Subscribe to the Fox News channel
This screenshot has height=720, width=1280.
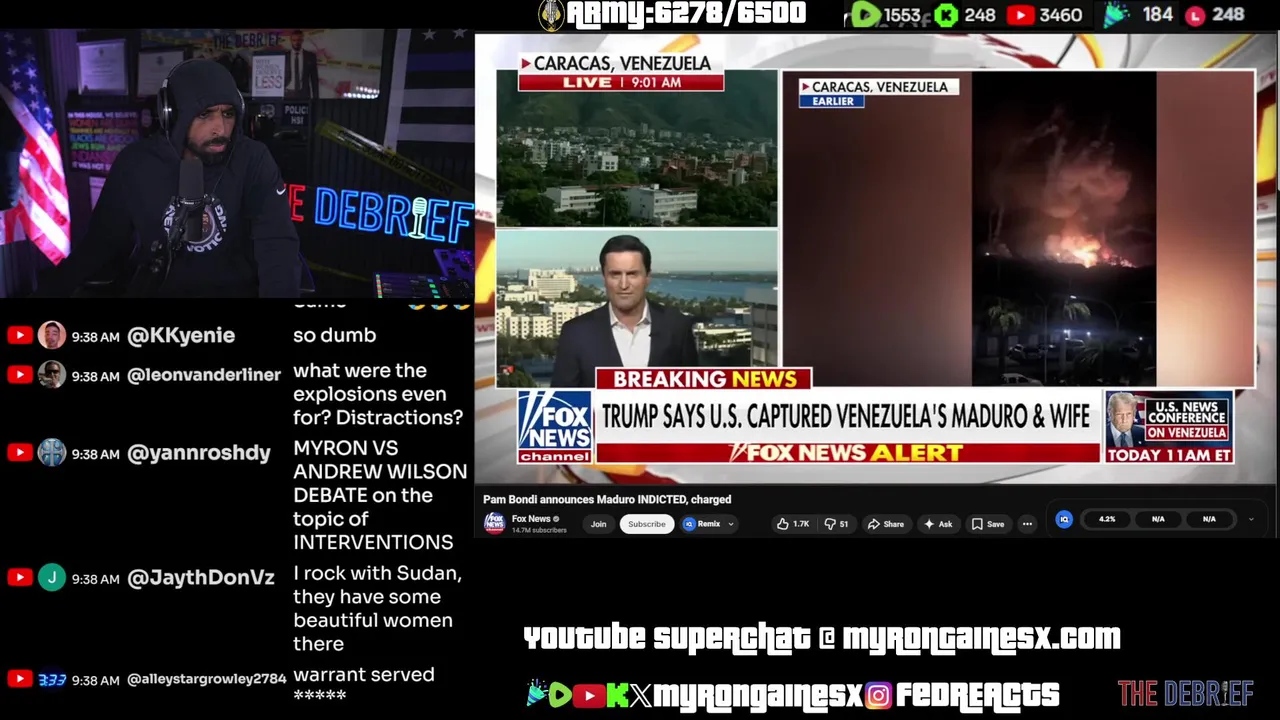point(646,524)
